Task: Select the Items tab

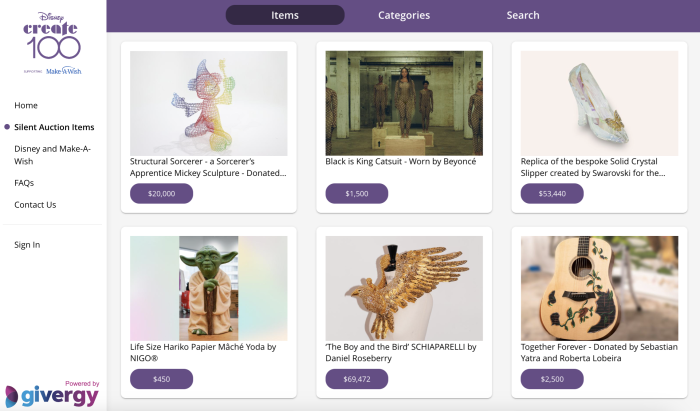Action: 285,15
